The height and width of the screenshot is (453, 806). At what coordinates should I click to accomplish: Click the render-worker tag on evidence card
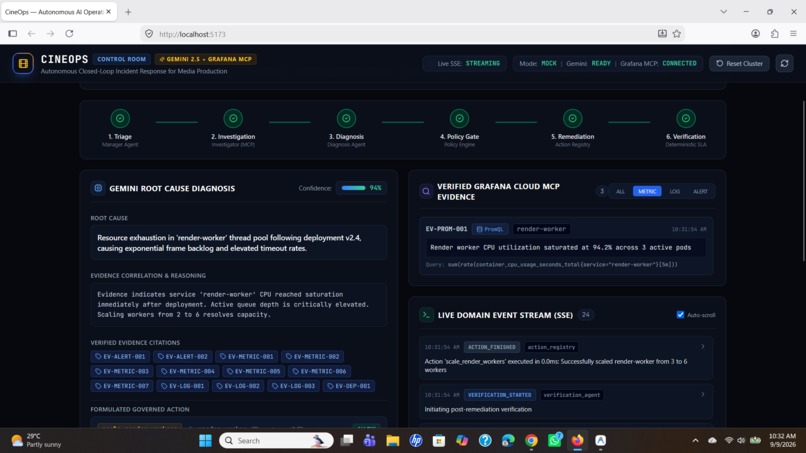point(541,229)
